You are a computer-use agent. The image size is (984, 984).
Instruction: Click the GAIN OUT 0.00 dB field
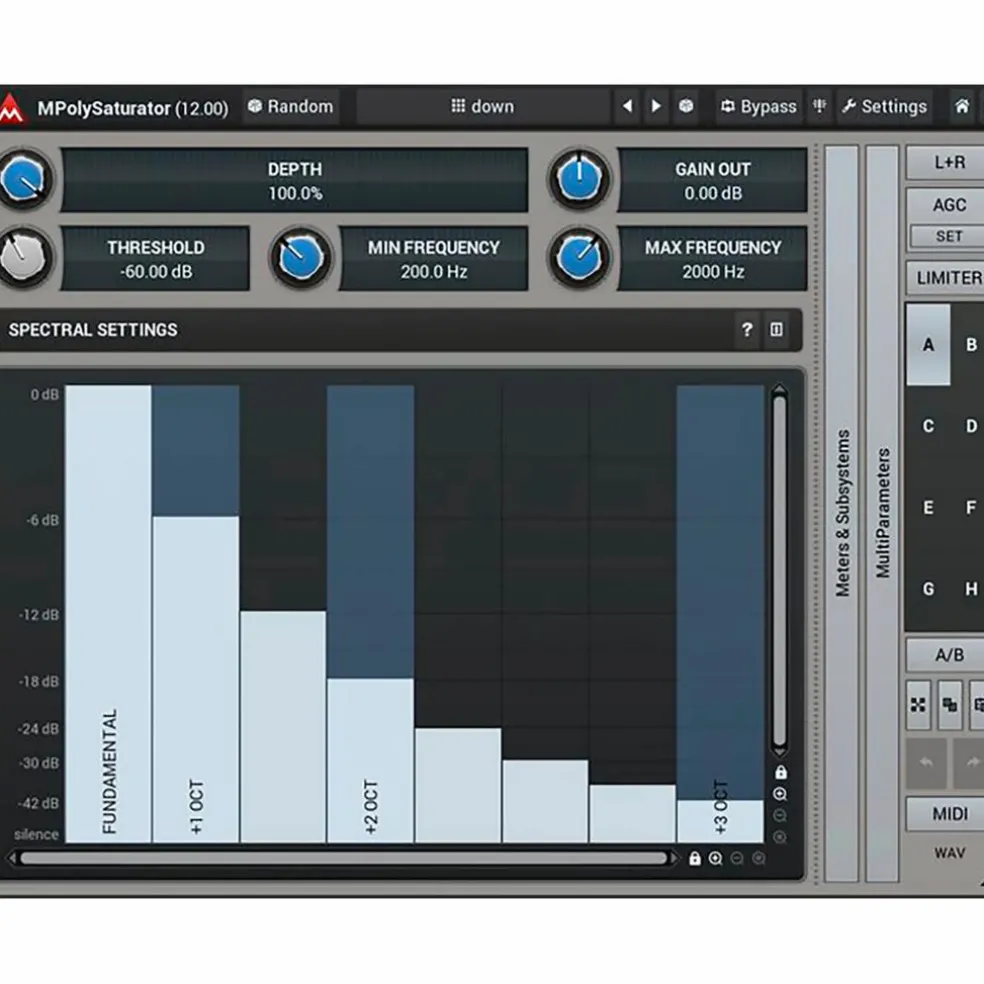click(712, 181)
